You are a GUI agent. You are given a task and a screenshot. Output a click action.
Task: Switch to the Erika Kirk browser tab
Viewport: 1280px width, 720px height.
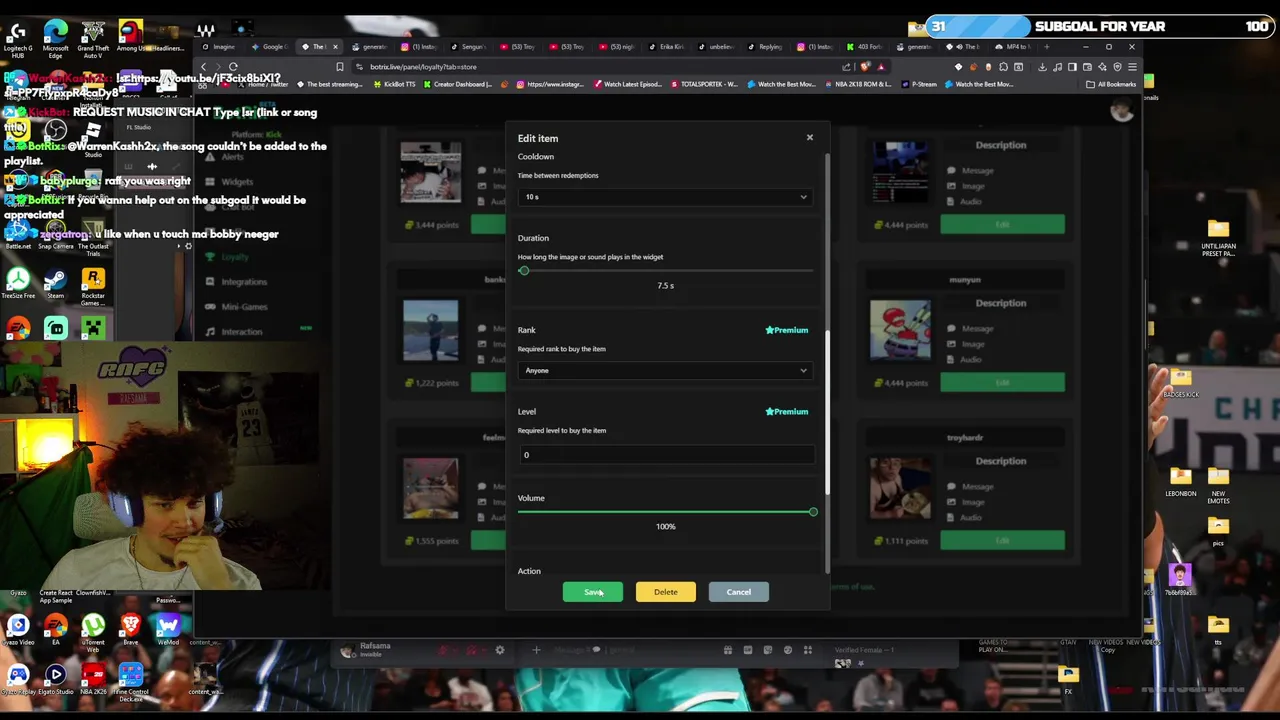667,47
